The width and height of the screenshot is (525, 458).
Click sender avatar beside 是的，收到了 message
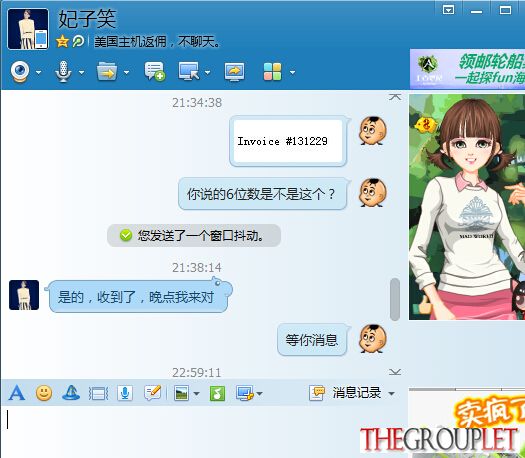tap(24, 295)
